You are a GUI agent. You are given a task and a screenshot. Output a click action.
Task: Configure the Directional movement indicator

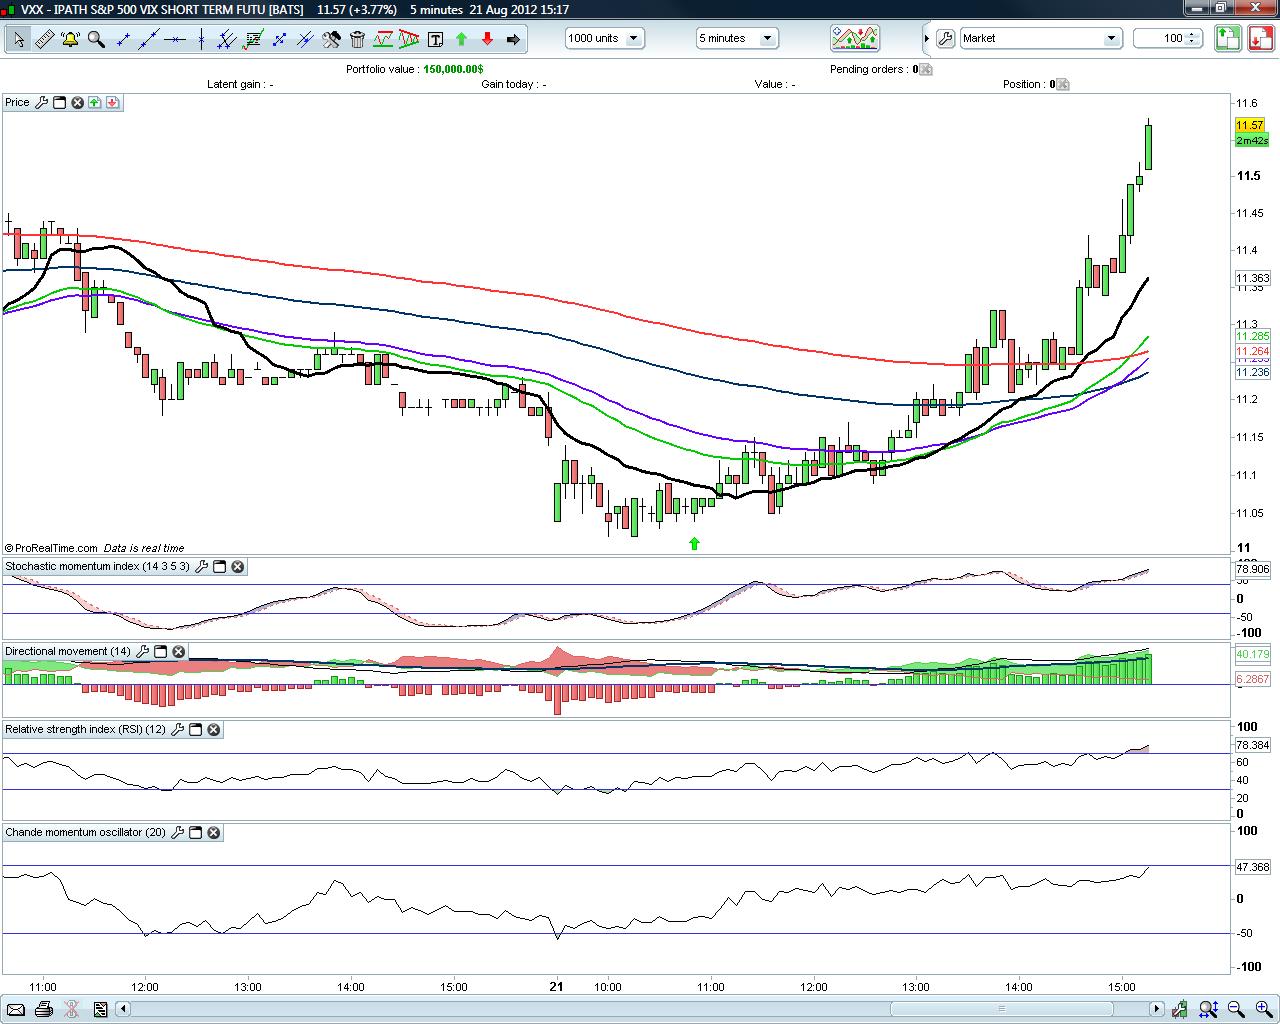click(x=143, y=651)
